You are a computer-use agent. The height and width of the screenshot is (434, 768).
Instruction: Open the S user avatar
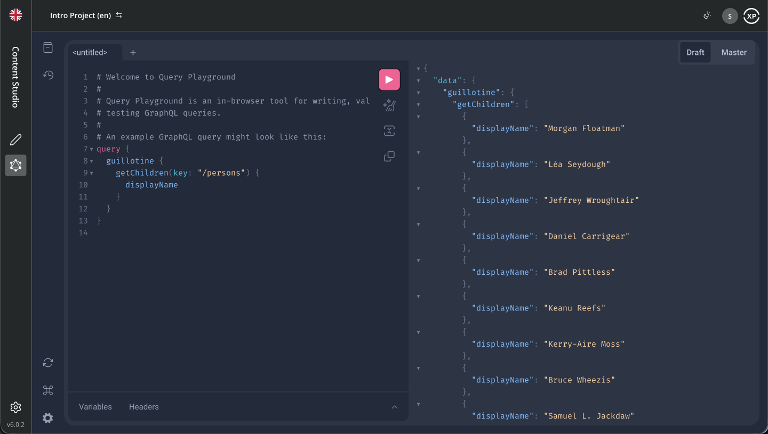point(730,16)
